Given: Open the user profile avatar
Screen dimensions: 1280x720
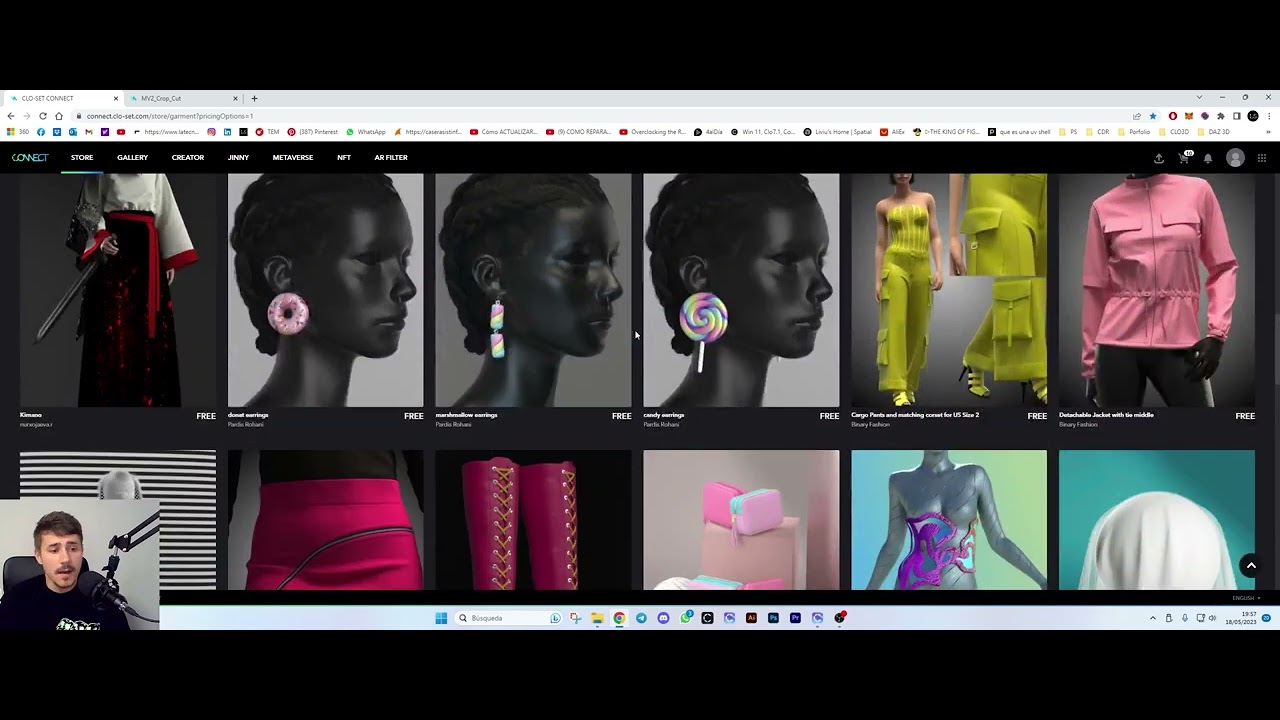Looking at the screenshot, I should coord(1235,158).
